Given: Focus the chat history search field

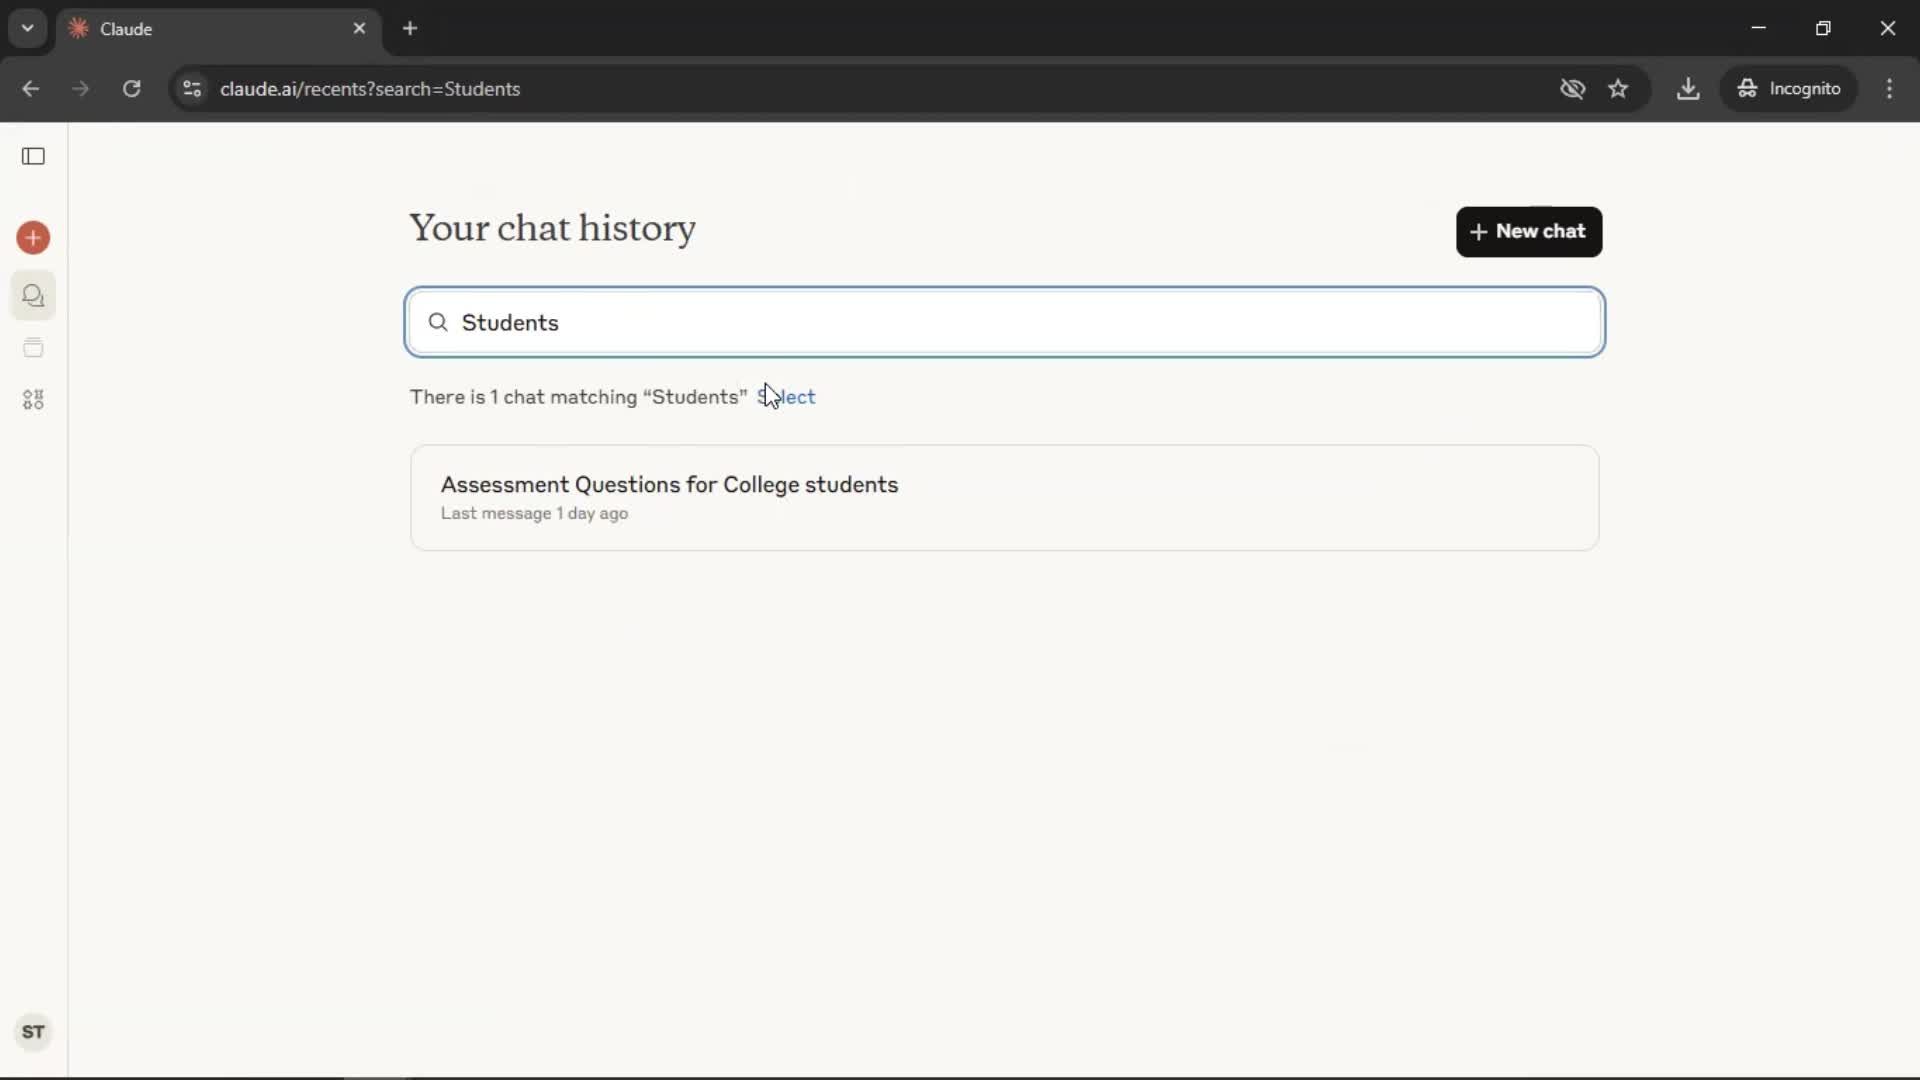Looking at the screenshot, I should (1004, 322).
